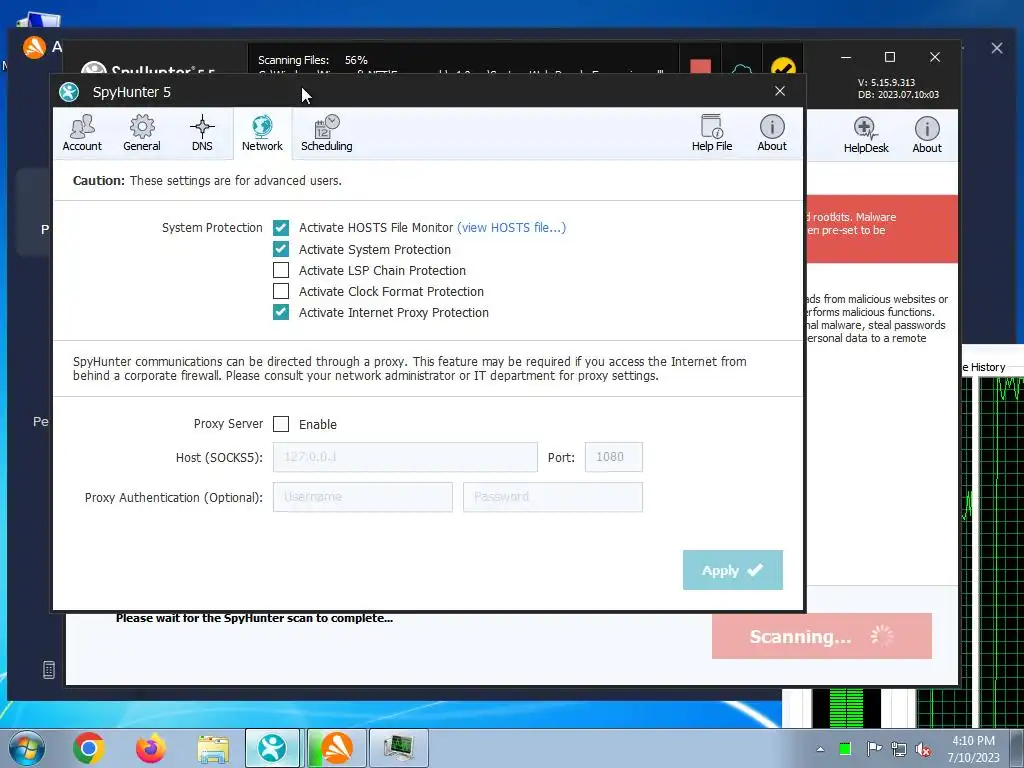Open the Scheduling calendar tab
This screenshot has width=1024, height=768.
click(327, 133)
